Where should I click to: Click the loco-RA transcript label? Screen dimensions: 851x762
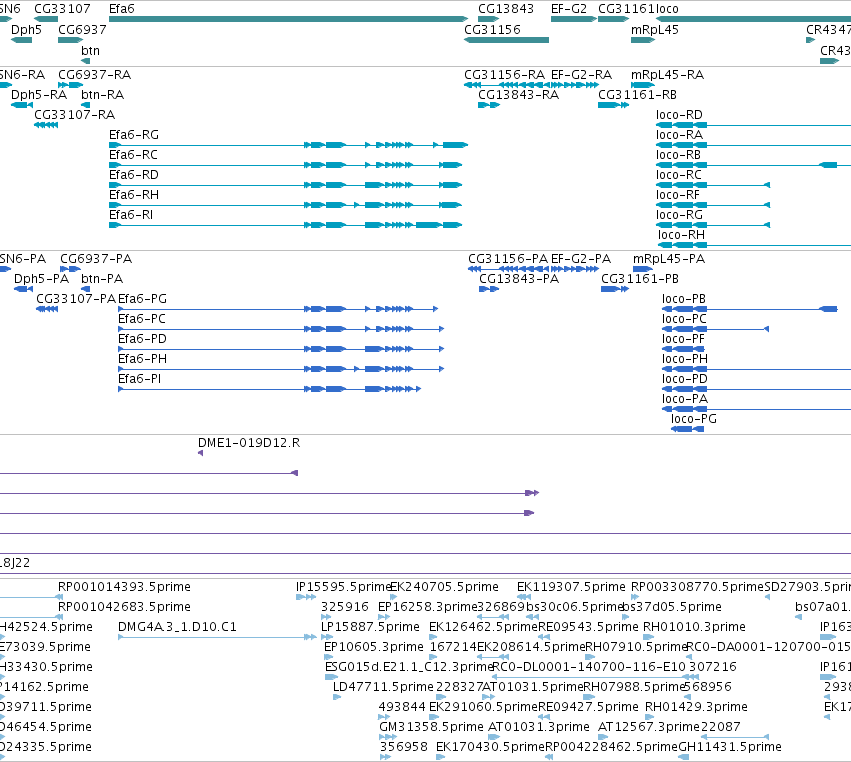click(679, 135)
